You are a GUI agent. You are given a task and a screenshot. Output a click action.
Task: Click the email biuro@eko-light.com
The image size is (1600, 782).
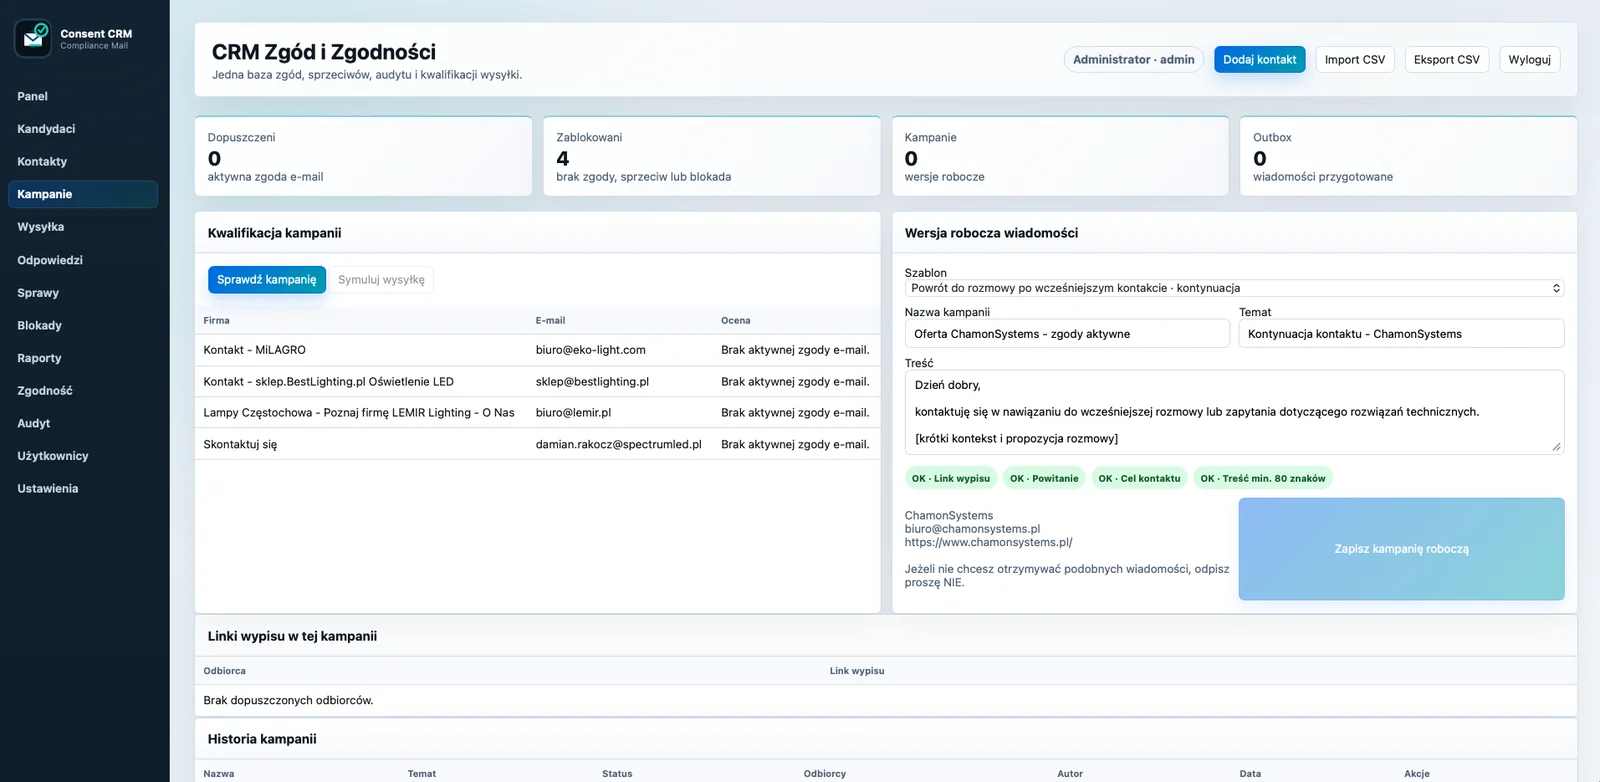tap(590, 350)
